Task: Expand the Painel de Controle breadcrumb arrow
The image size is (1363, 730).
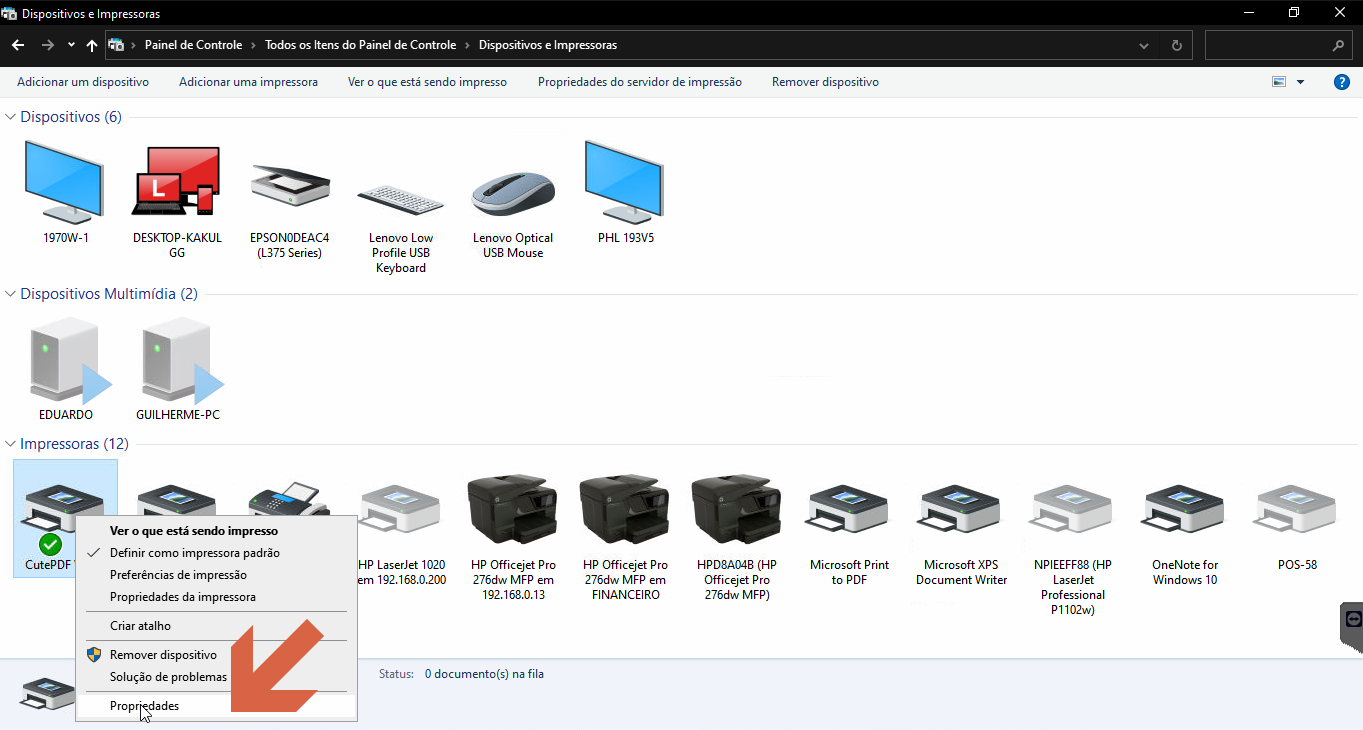Action: pyautogui.click(x=254, y=45)
